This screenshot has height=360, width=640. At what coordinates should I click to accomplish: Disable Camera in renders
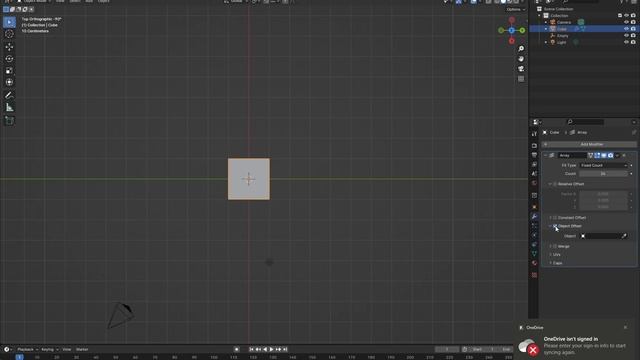[633, 22]
